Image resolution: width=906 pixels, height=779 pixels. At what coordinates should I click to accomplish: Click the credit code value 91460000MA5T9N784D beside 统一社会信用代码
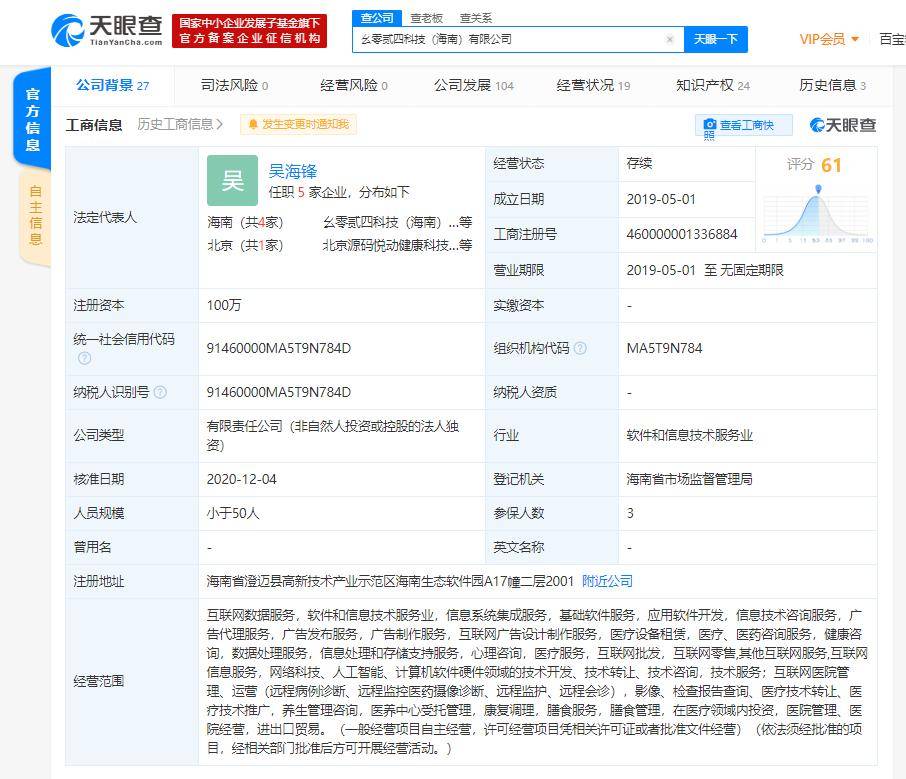(x=279, y=348)
